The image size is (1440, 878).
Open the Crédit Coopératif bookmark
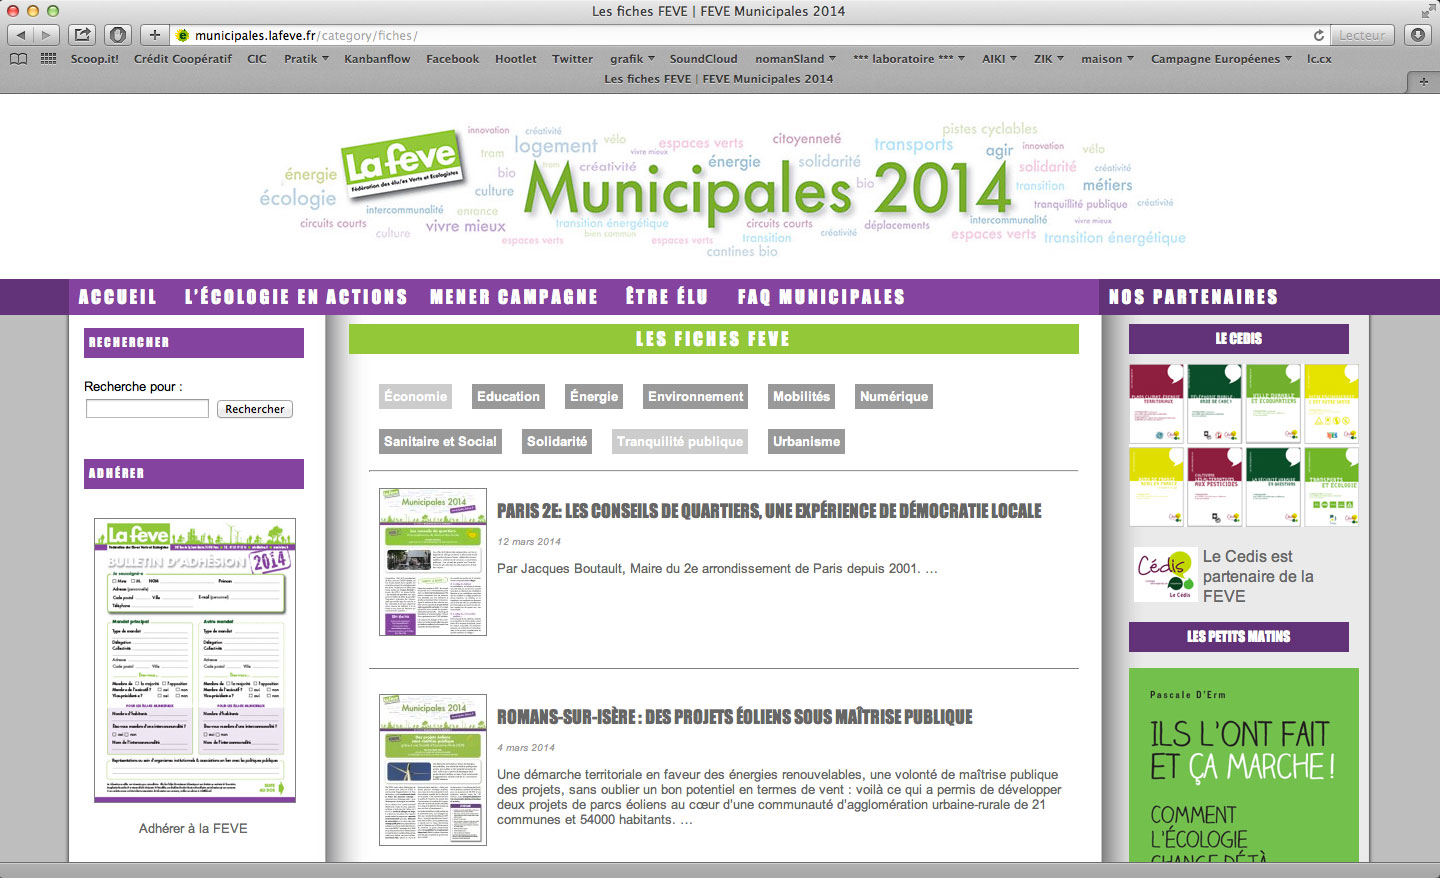tap(183, 59)
